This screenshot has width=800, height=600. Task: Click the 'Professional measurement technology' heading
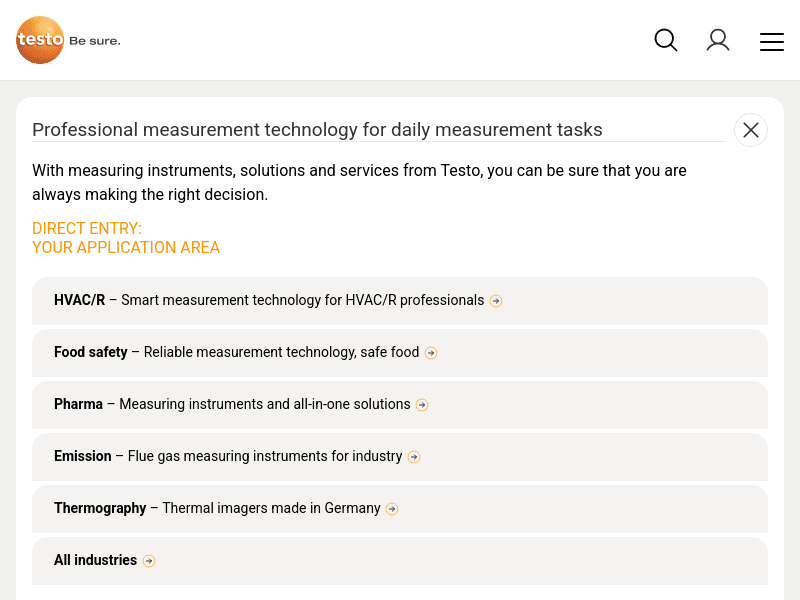coord(317,130)
